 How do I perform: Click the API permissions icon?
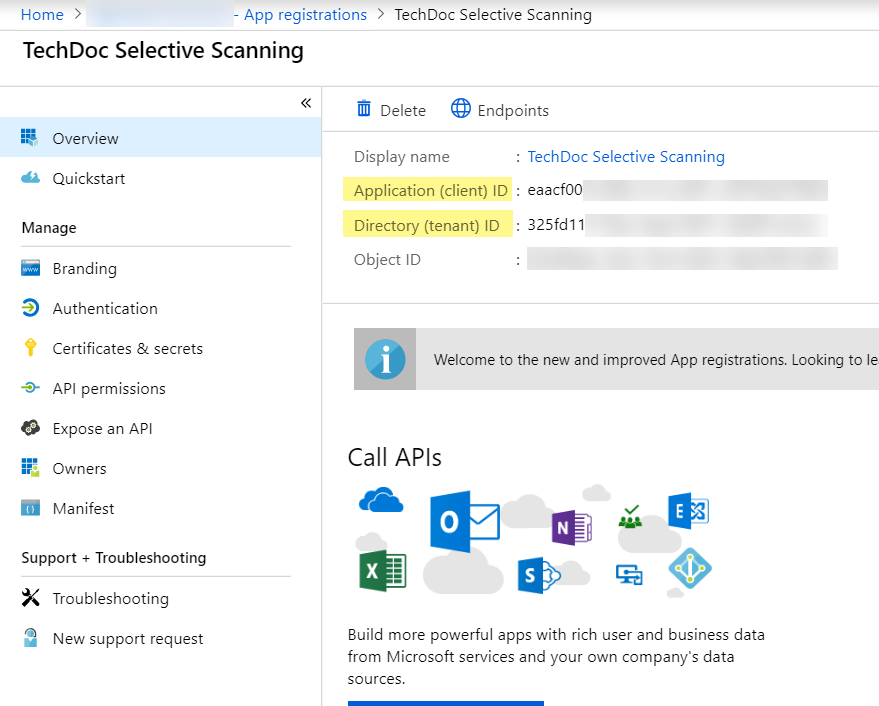tap(30, 388)
